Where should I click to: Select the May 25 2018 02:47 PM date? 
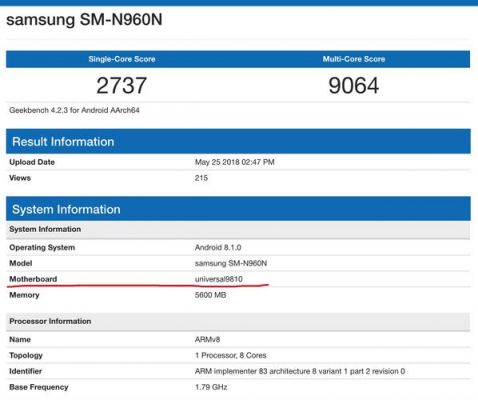235,162
